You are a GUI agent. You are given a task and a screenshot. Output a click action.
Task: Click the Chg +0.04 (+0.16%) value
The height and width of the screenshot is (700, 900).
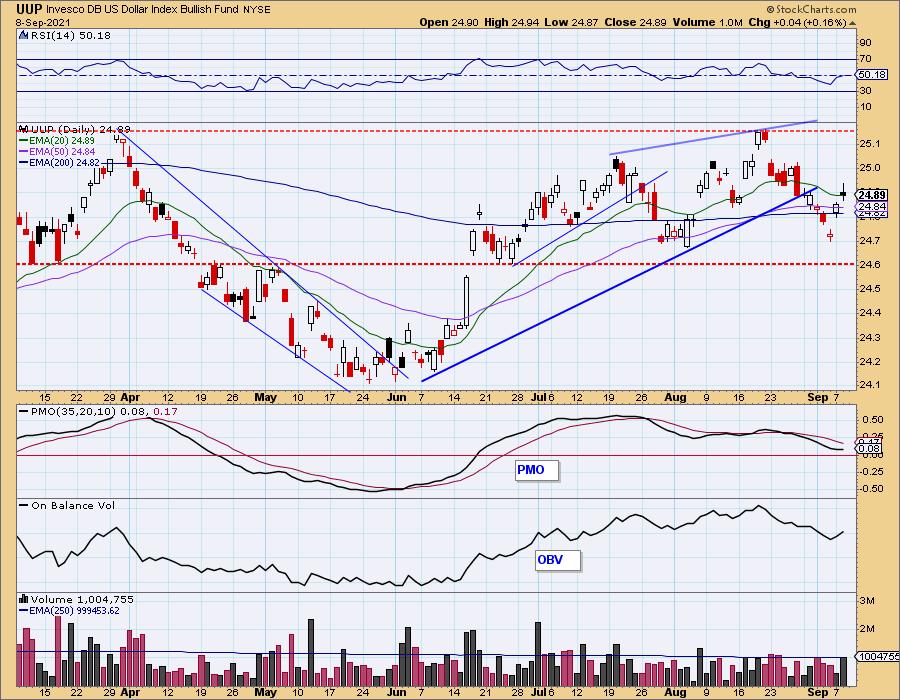point(797,22)
